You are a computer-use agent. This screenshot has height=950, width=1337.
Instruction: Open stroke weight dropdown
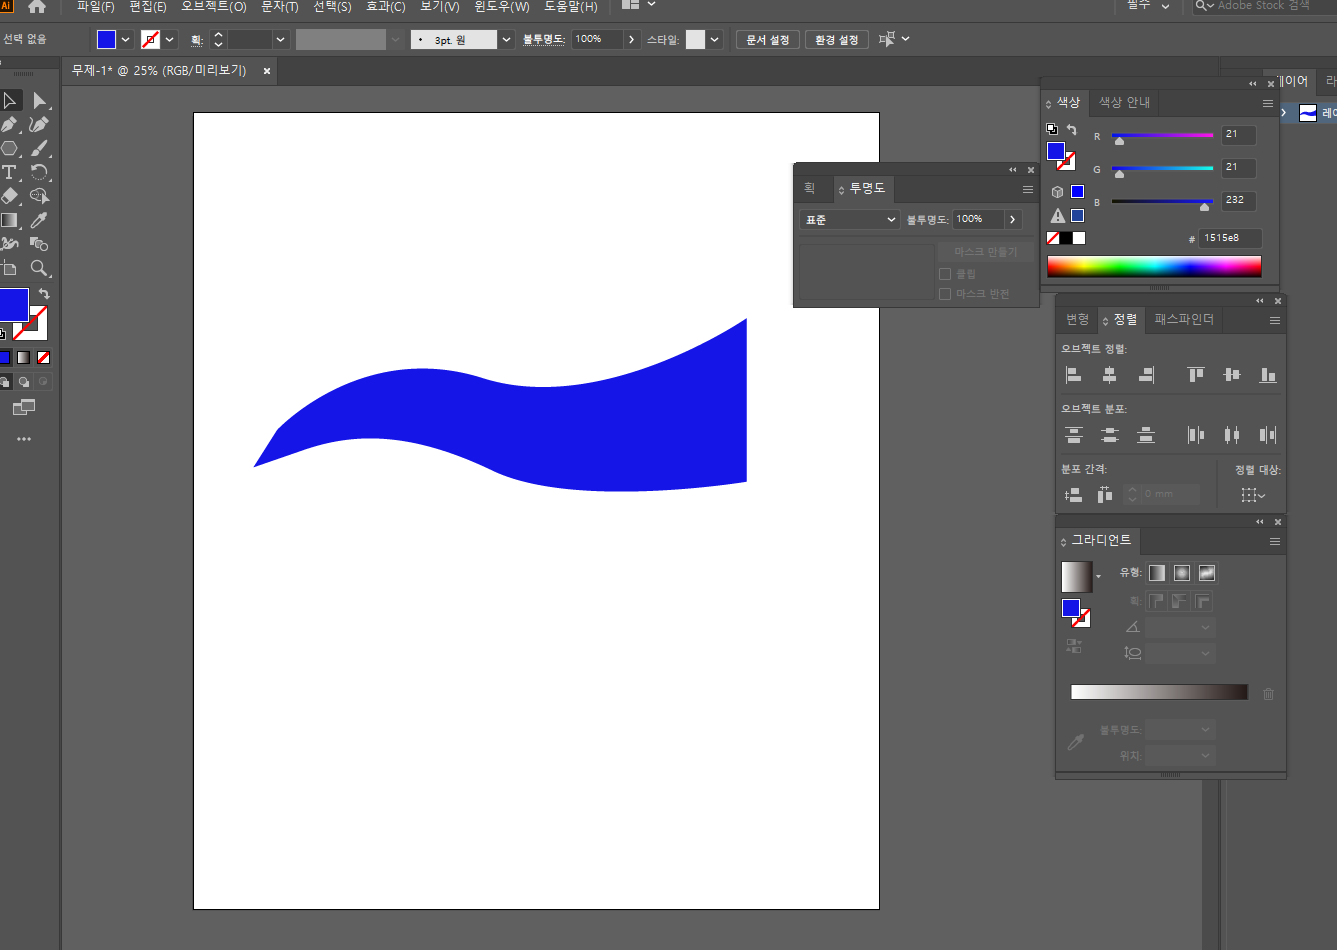(x=281, y=40)
